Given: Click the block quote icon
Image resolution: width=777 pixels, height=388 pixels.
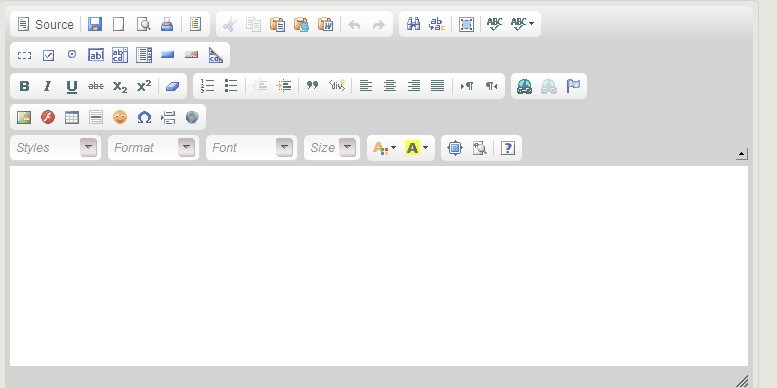Looking at the screenshot, I should pyautogui.click(x=312, y=86).
